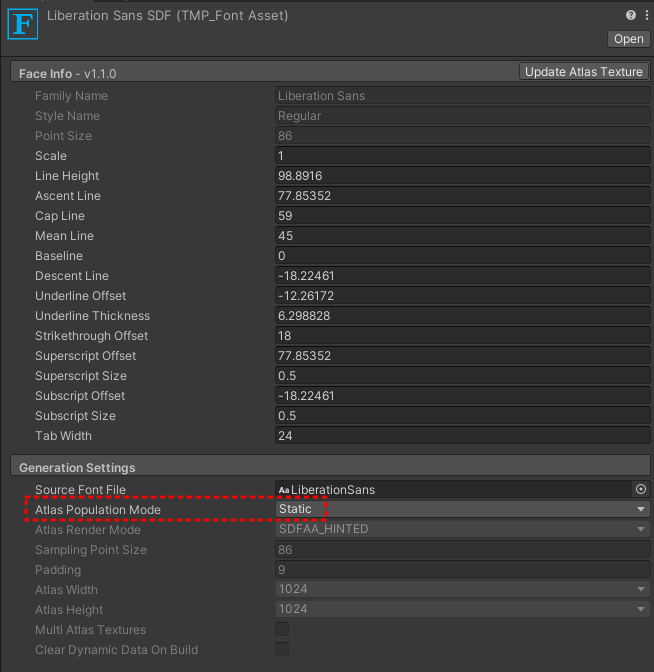Toggle Multi Atlas Textures checkbox
The image size is (654, 672).
click(x=282, y=629)
